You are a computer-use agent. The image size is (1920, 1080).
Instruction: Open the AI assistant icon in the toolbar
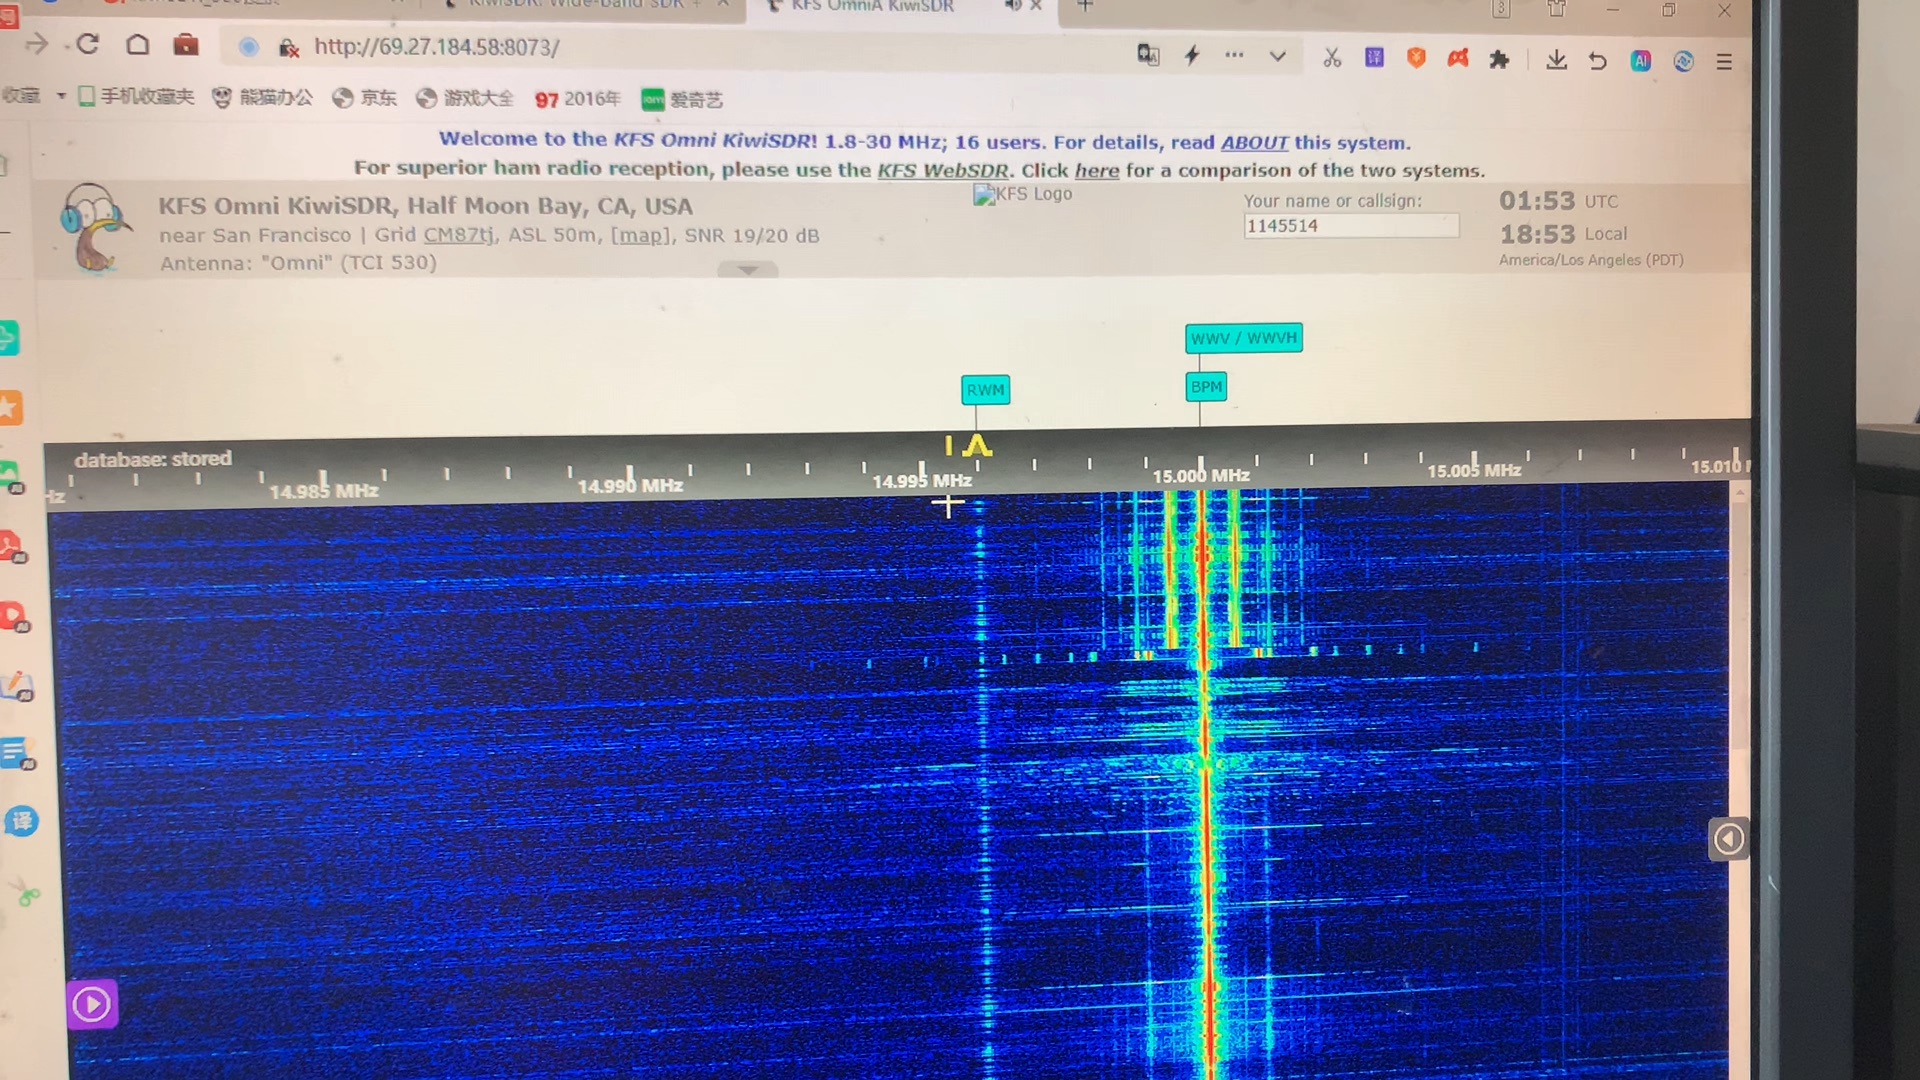coord(1641,61)
